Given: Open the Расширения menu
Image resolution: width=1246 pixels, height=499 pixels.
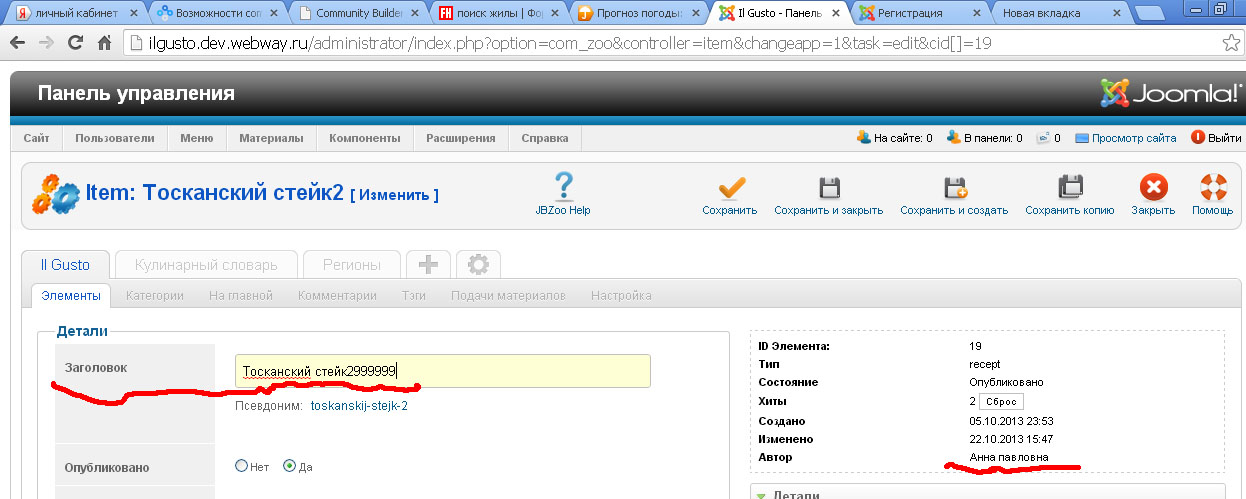Looking at the screenshot, I should 460,138.
